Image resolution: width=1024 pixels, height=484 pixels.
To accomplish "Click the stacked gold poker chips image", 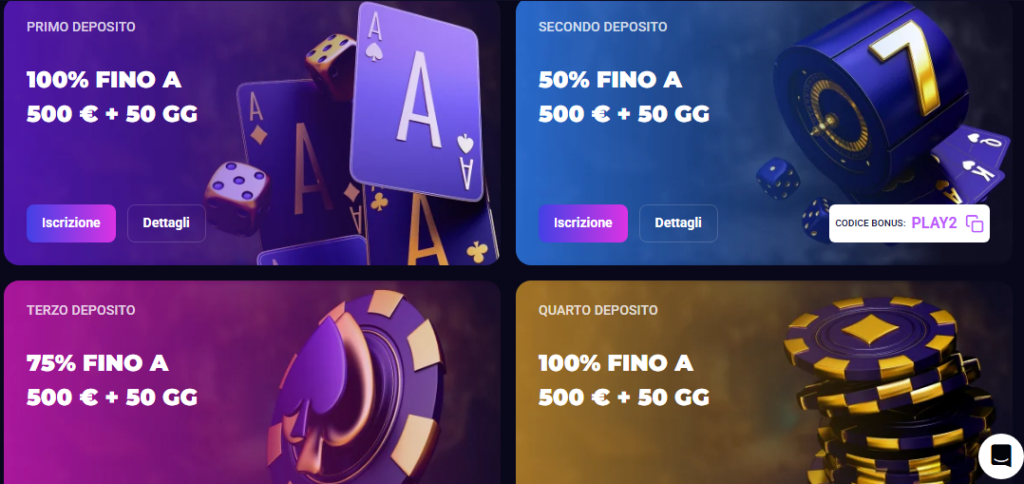I will [888, 391].
